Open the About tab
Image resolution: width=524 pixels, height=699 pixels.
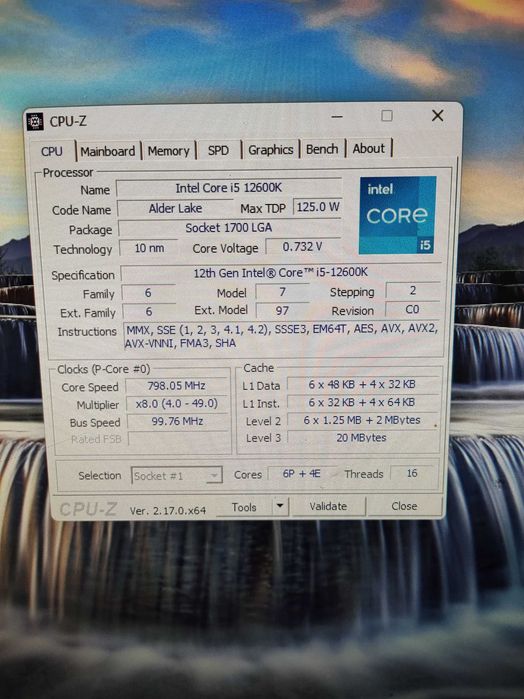pos(369,148)
